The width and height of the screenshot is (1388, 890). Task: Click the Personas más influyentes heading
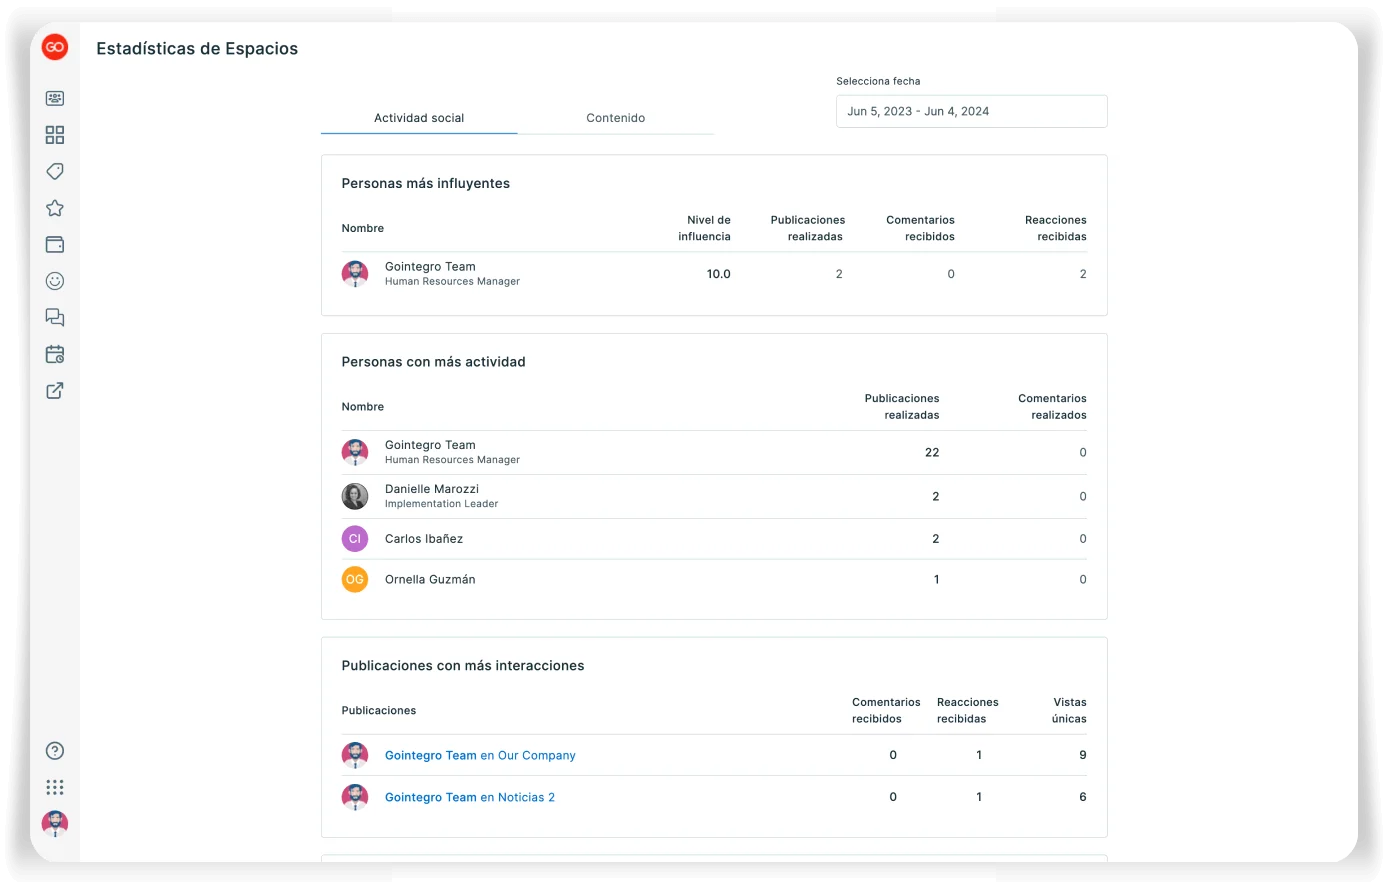pyautogui.click(x=426, y=184)
